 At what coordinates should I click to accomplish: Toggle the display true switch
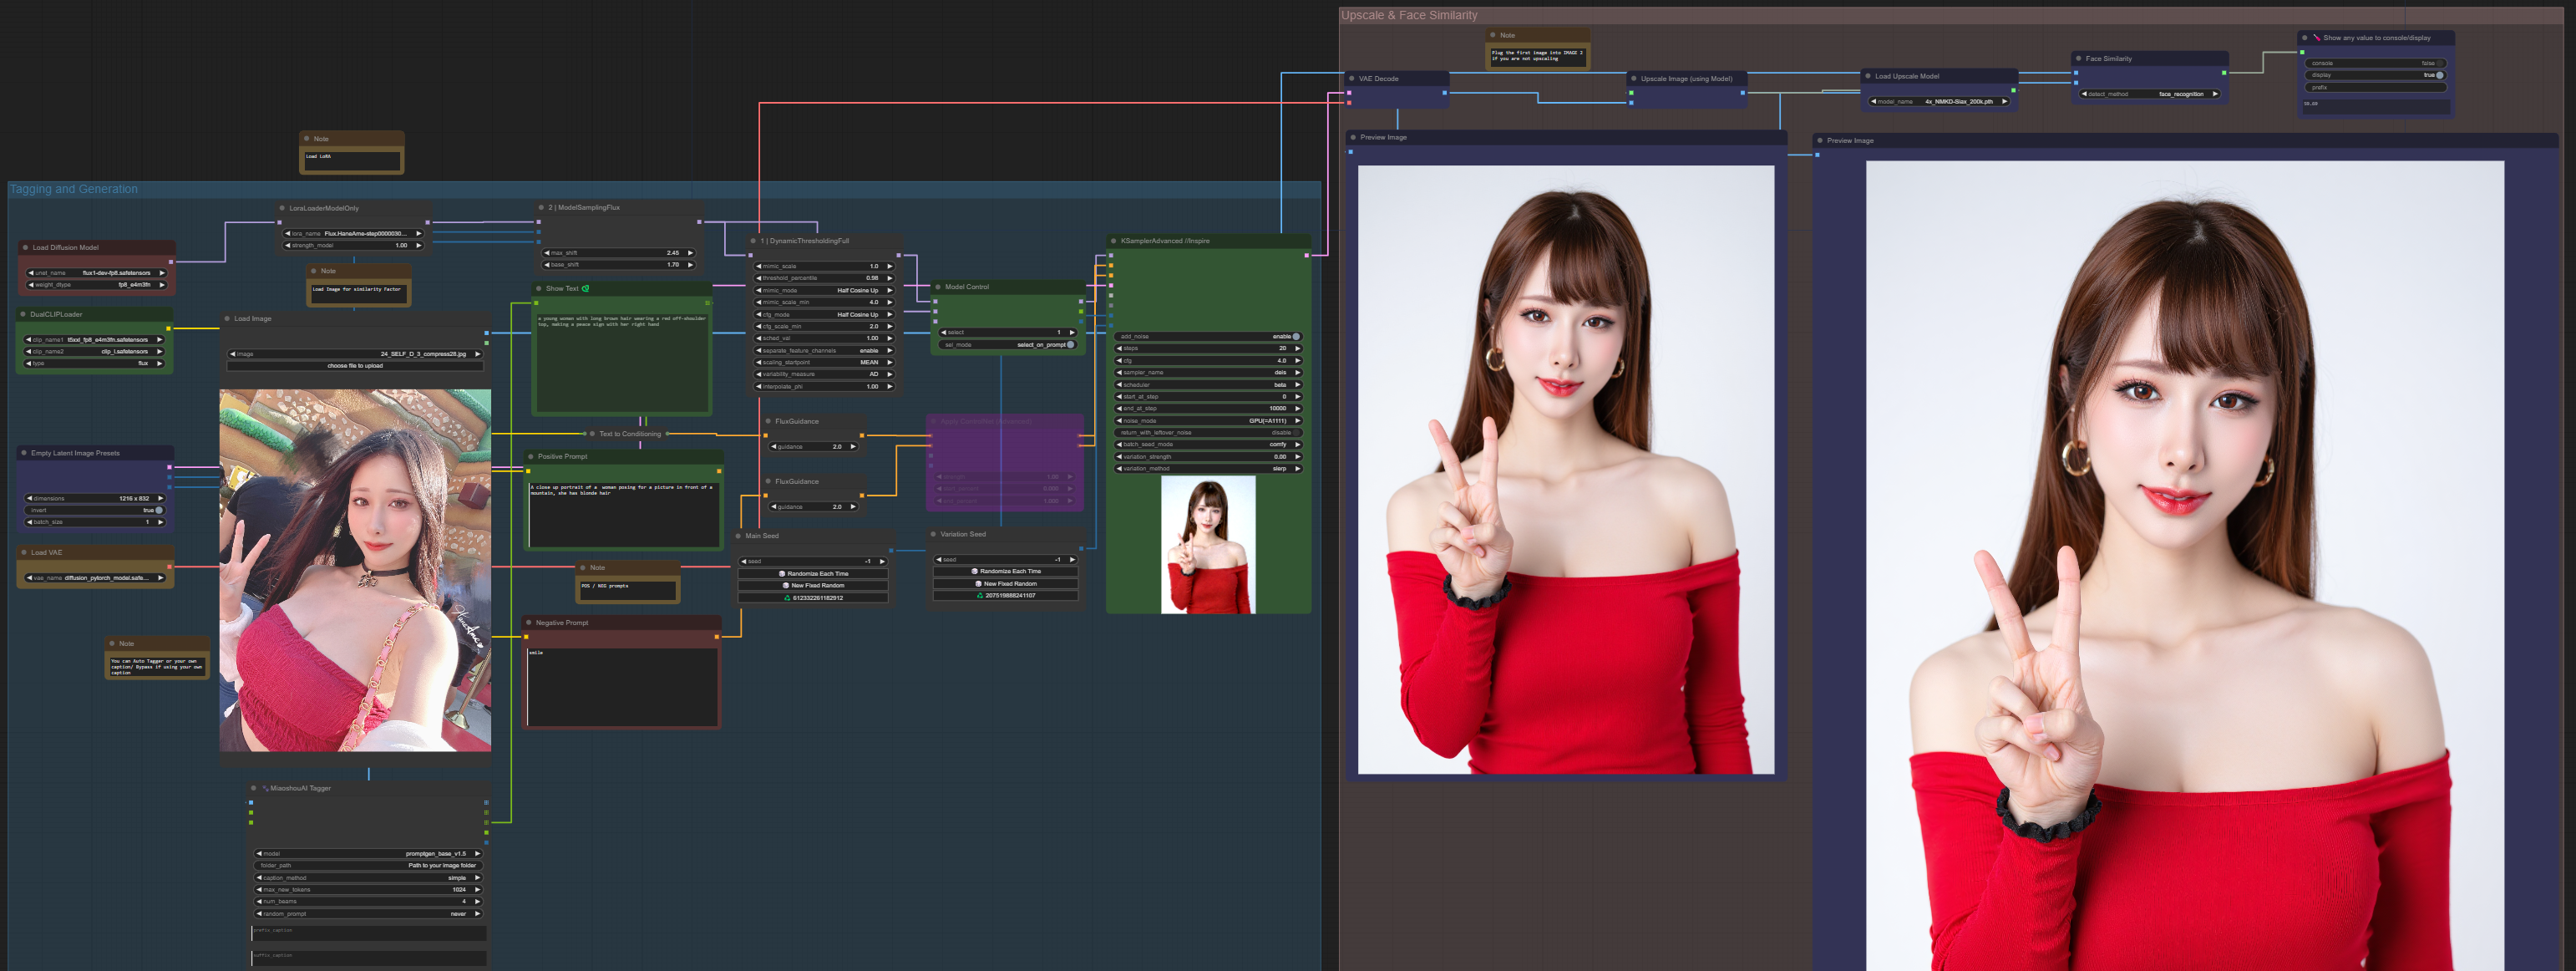2439,75
